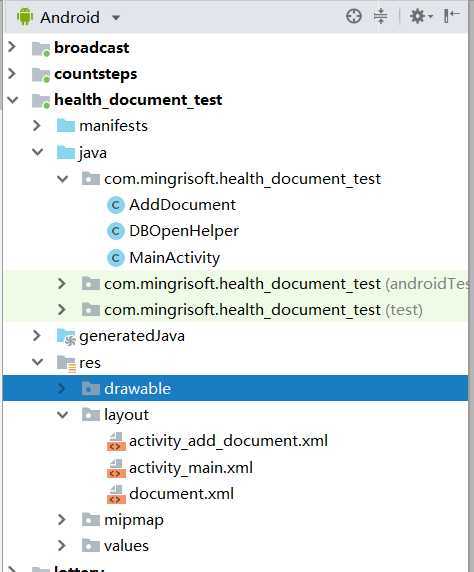Viewport: 474px width, 572px height.
Task: Open the Android view dropdown
Action: (70, 17)
